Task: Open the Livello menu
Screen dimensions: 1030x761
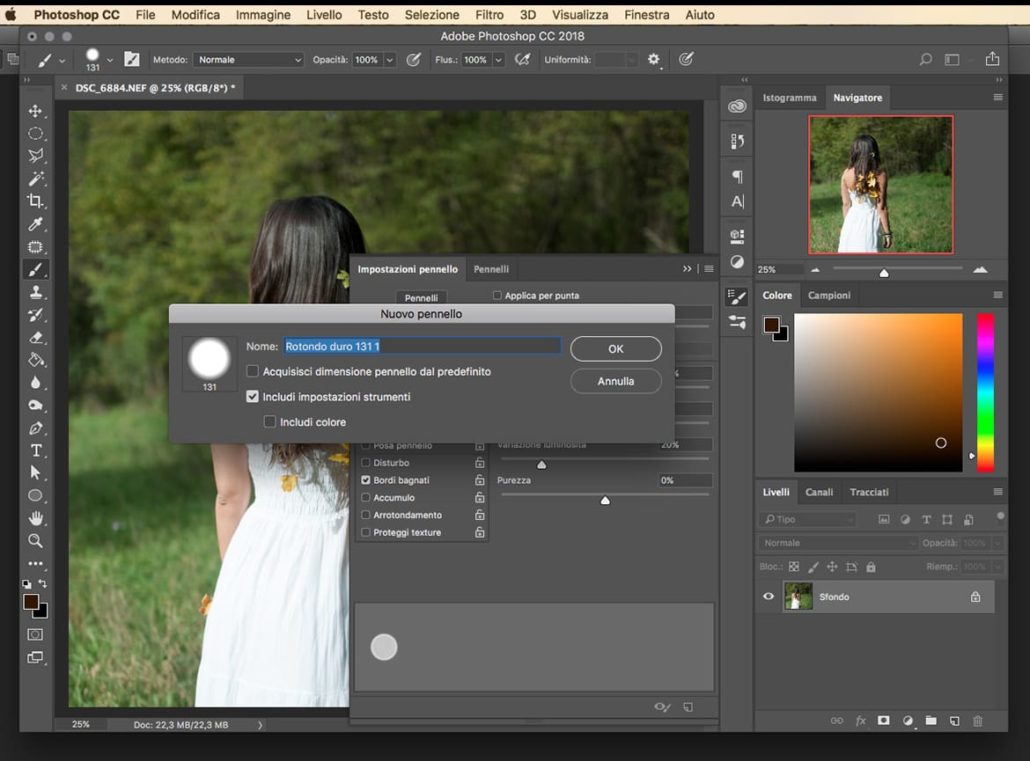Action: pos(324,14)
